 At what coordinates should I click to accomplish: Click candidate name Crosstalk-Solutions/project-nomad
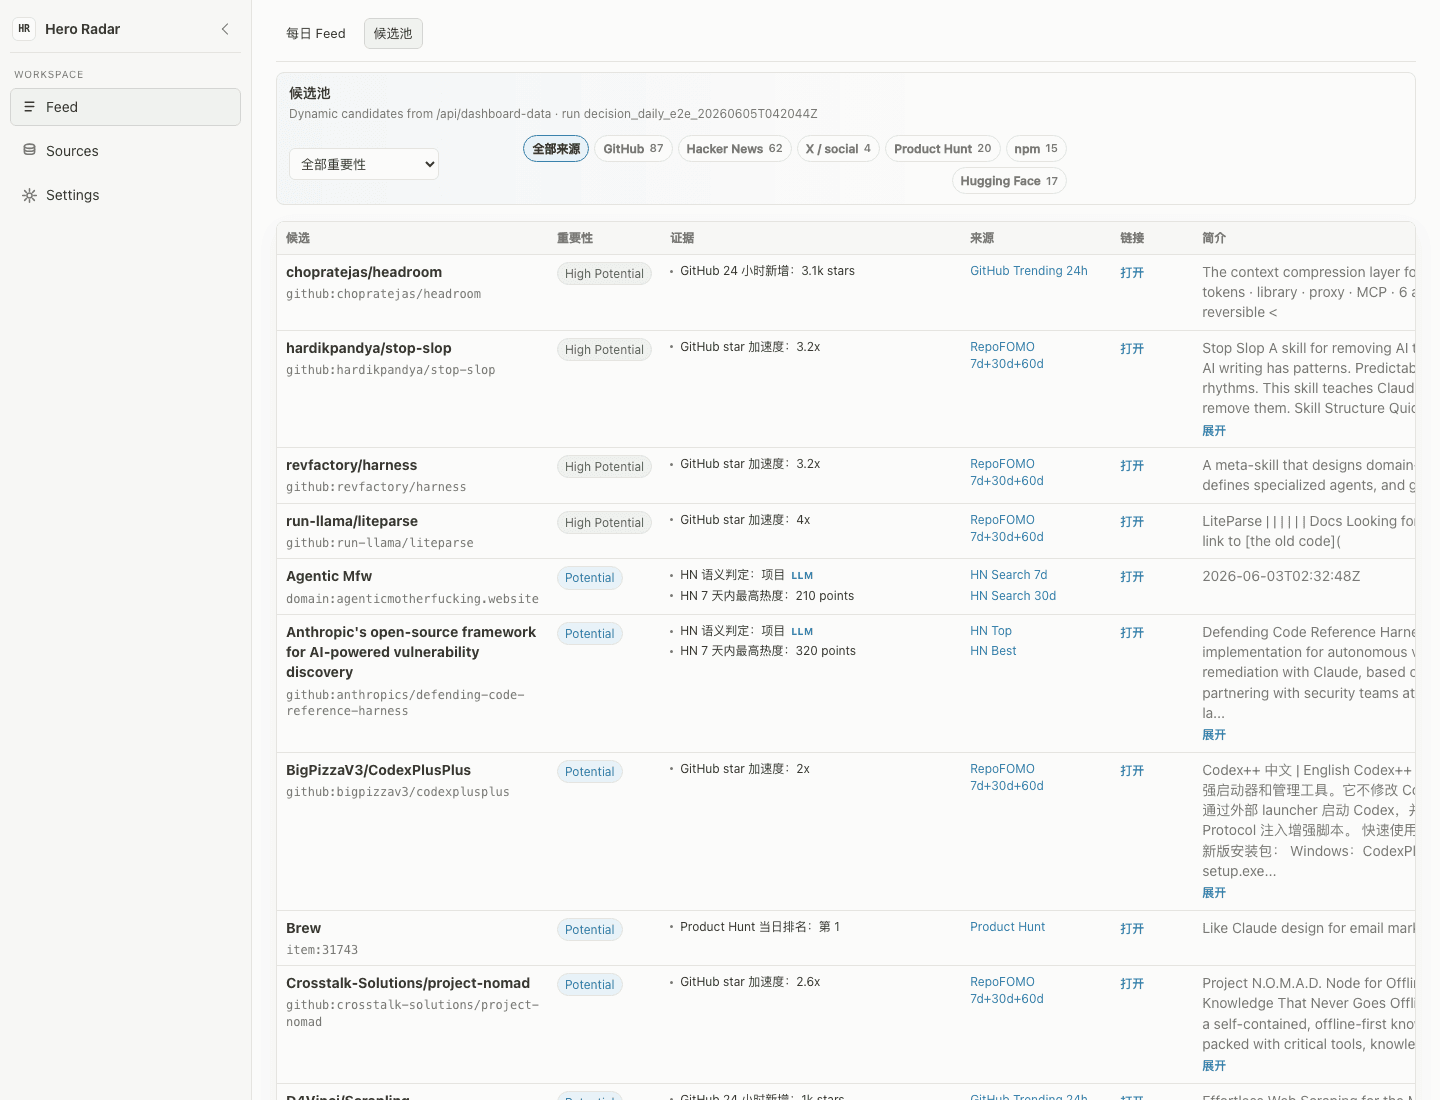click(408, 983)
